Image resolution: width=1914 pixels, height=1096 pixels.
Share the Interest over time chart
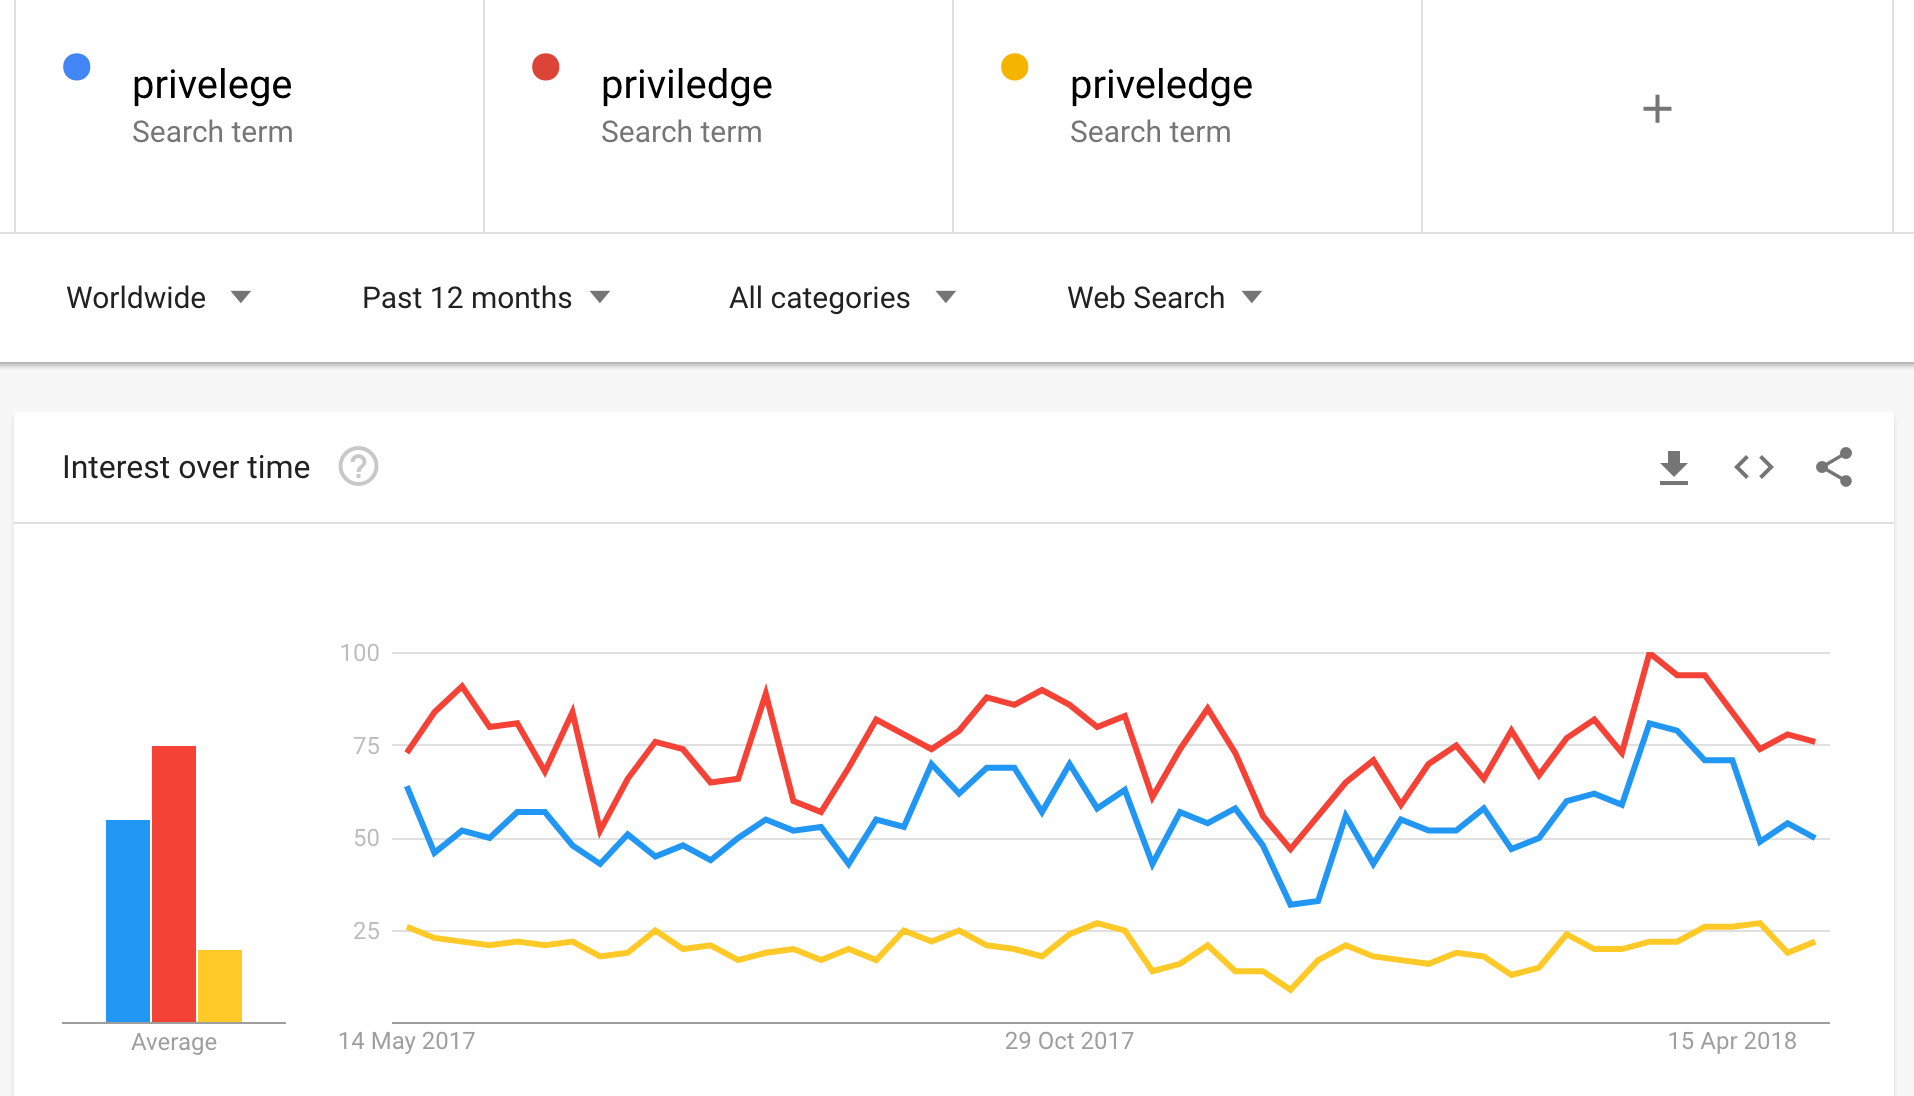(x=1833, y=467)
